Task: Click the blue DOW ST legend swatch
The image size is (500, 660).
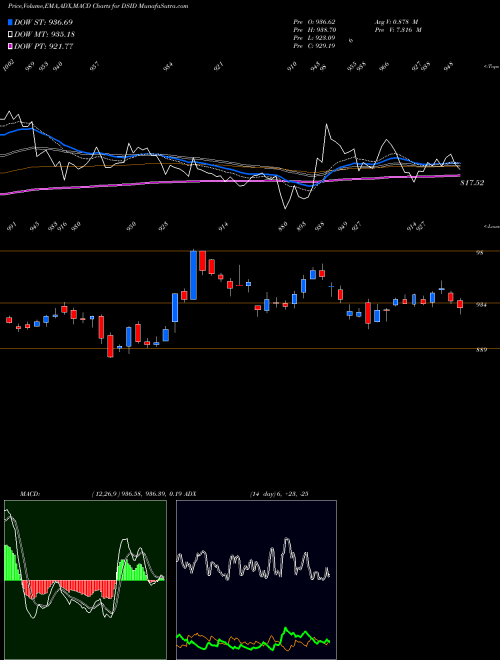Action: (x=10, y=22)
